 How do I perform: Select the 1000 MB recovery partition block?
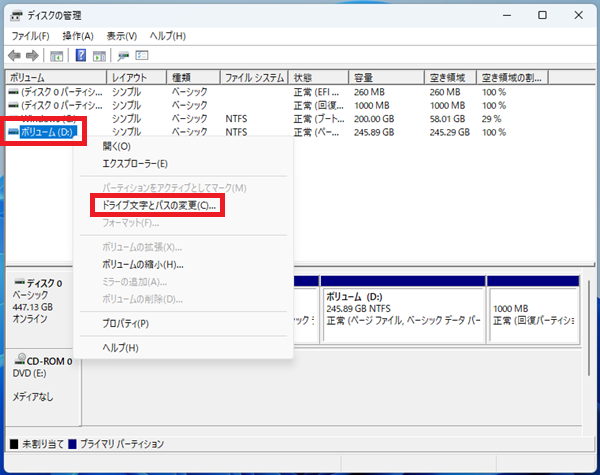point(533,309)
